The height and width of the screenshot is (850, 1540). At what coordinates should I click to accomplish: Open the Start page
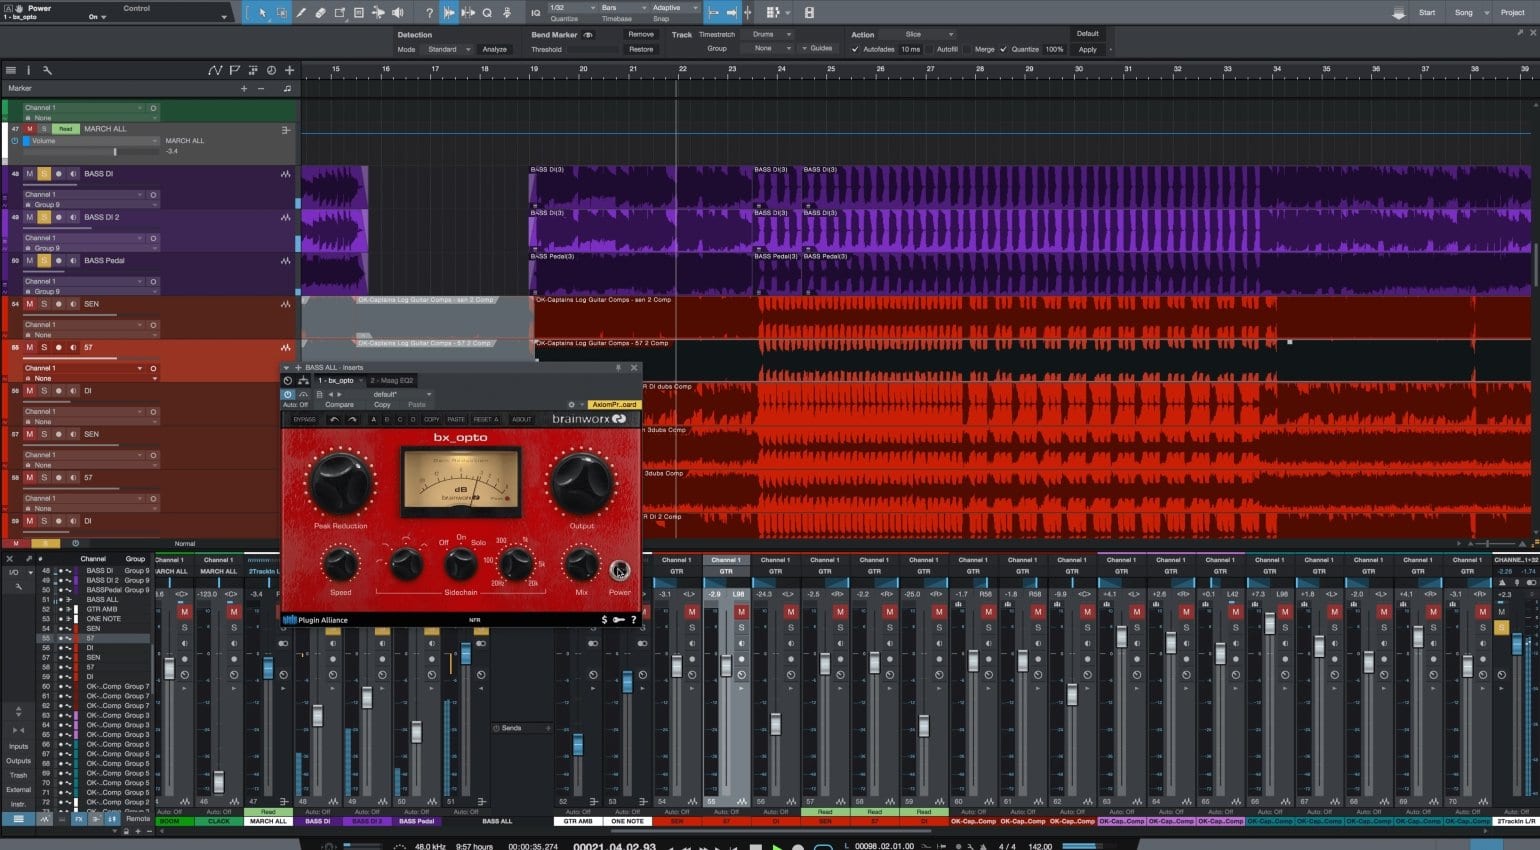tap(1427, 13)
